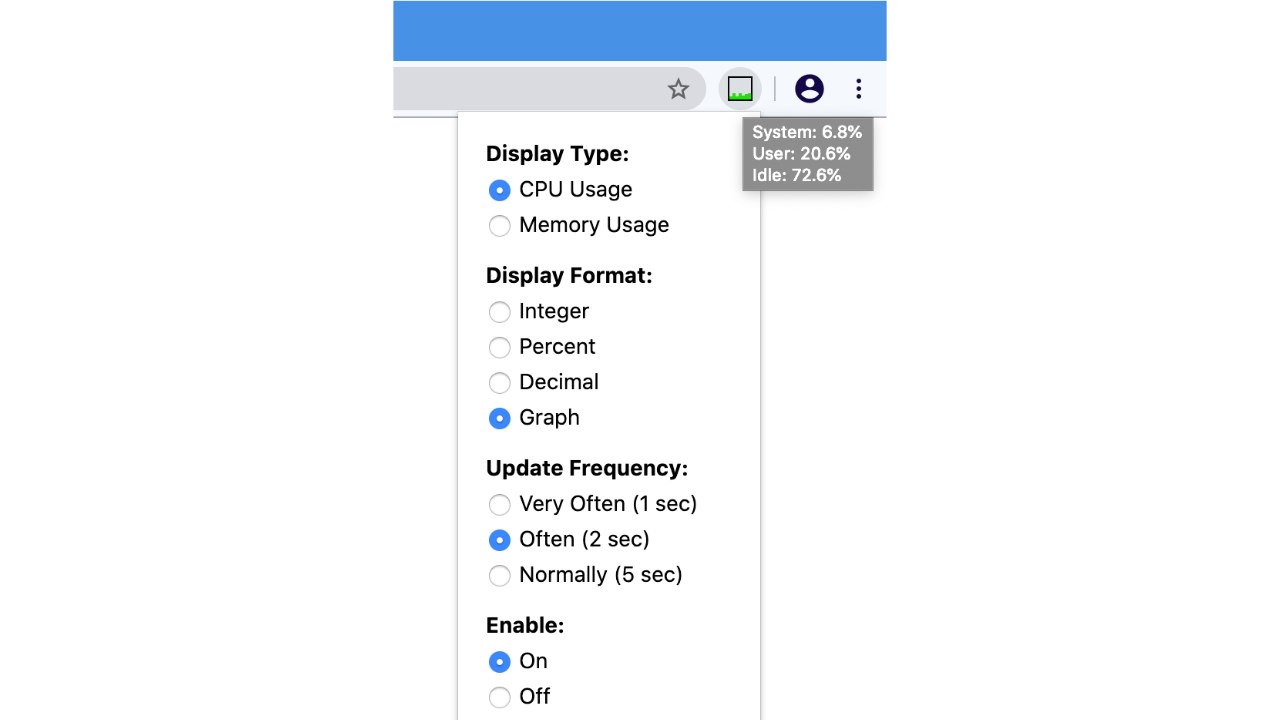Select the CPU Usage radio button
The image size is (1280, 720).
(499, 190)
